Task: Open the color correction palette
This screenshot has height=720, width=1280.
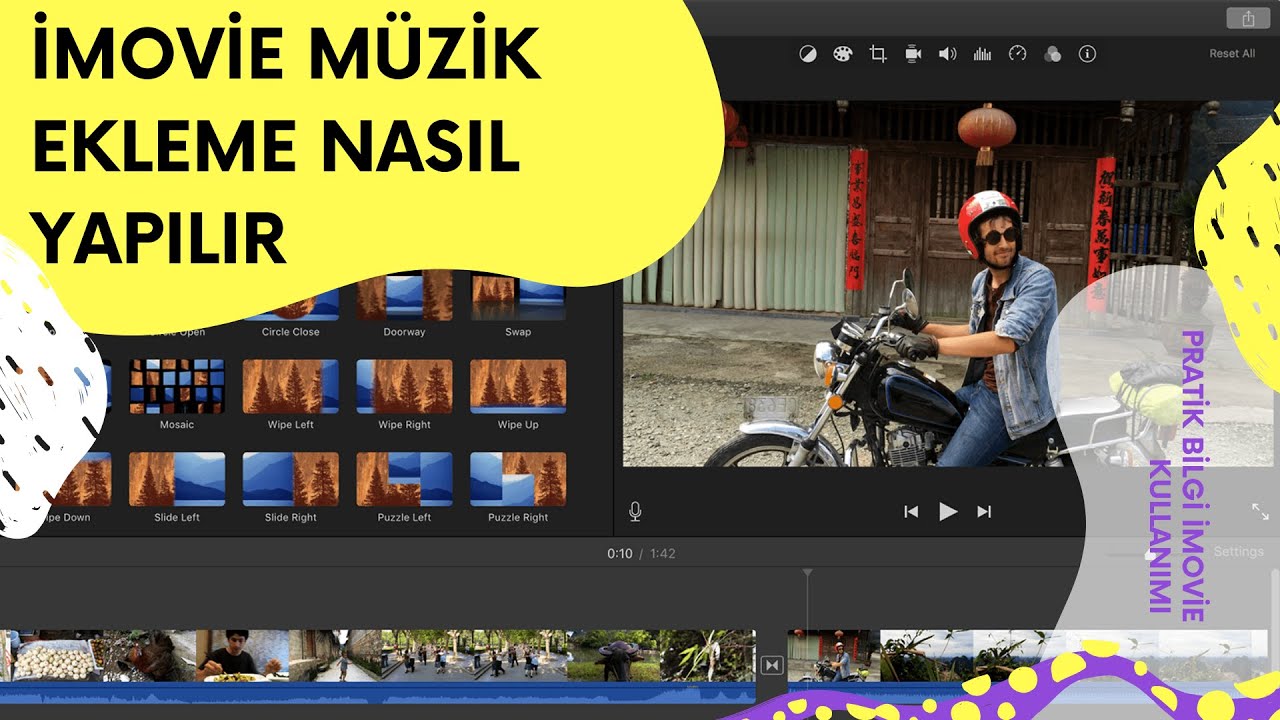Action: [x=843, y=54]
